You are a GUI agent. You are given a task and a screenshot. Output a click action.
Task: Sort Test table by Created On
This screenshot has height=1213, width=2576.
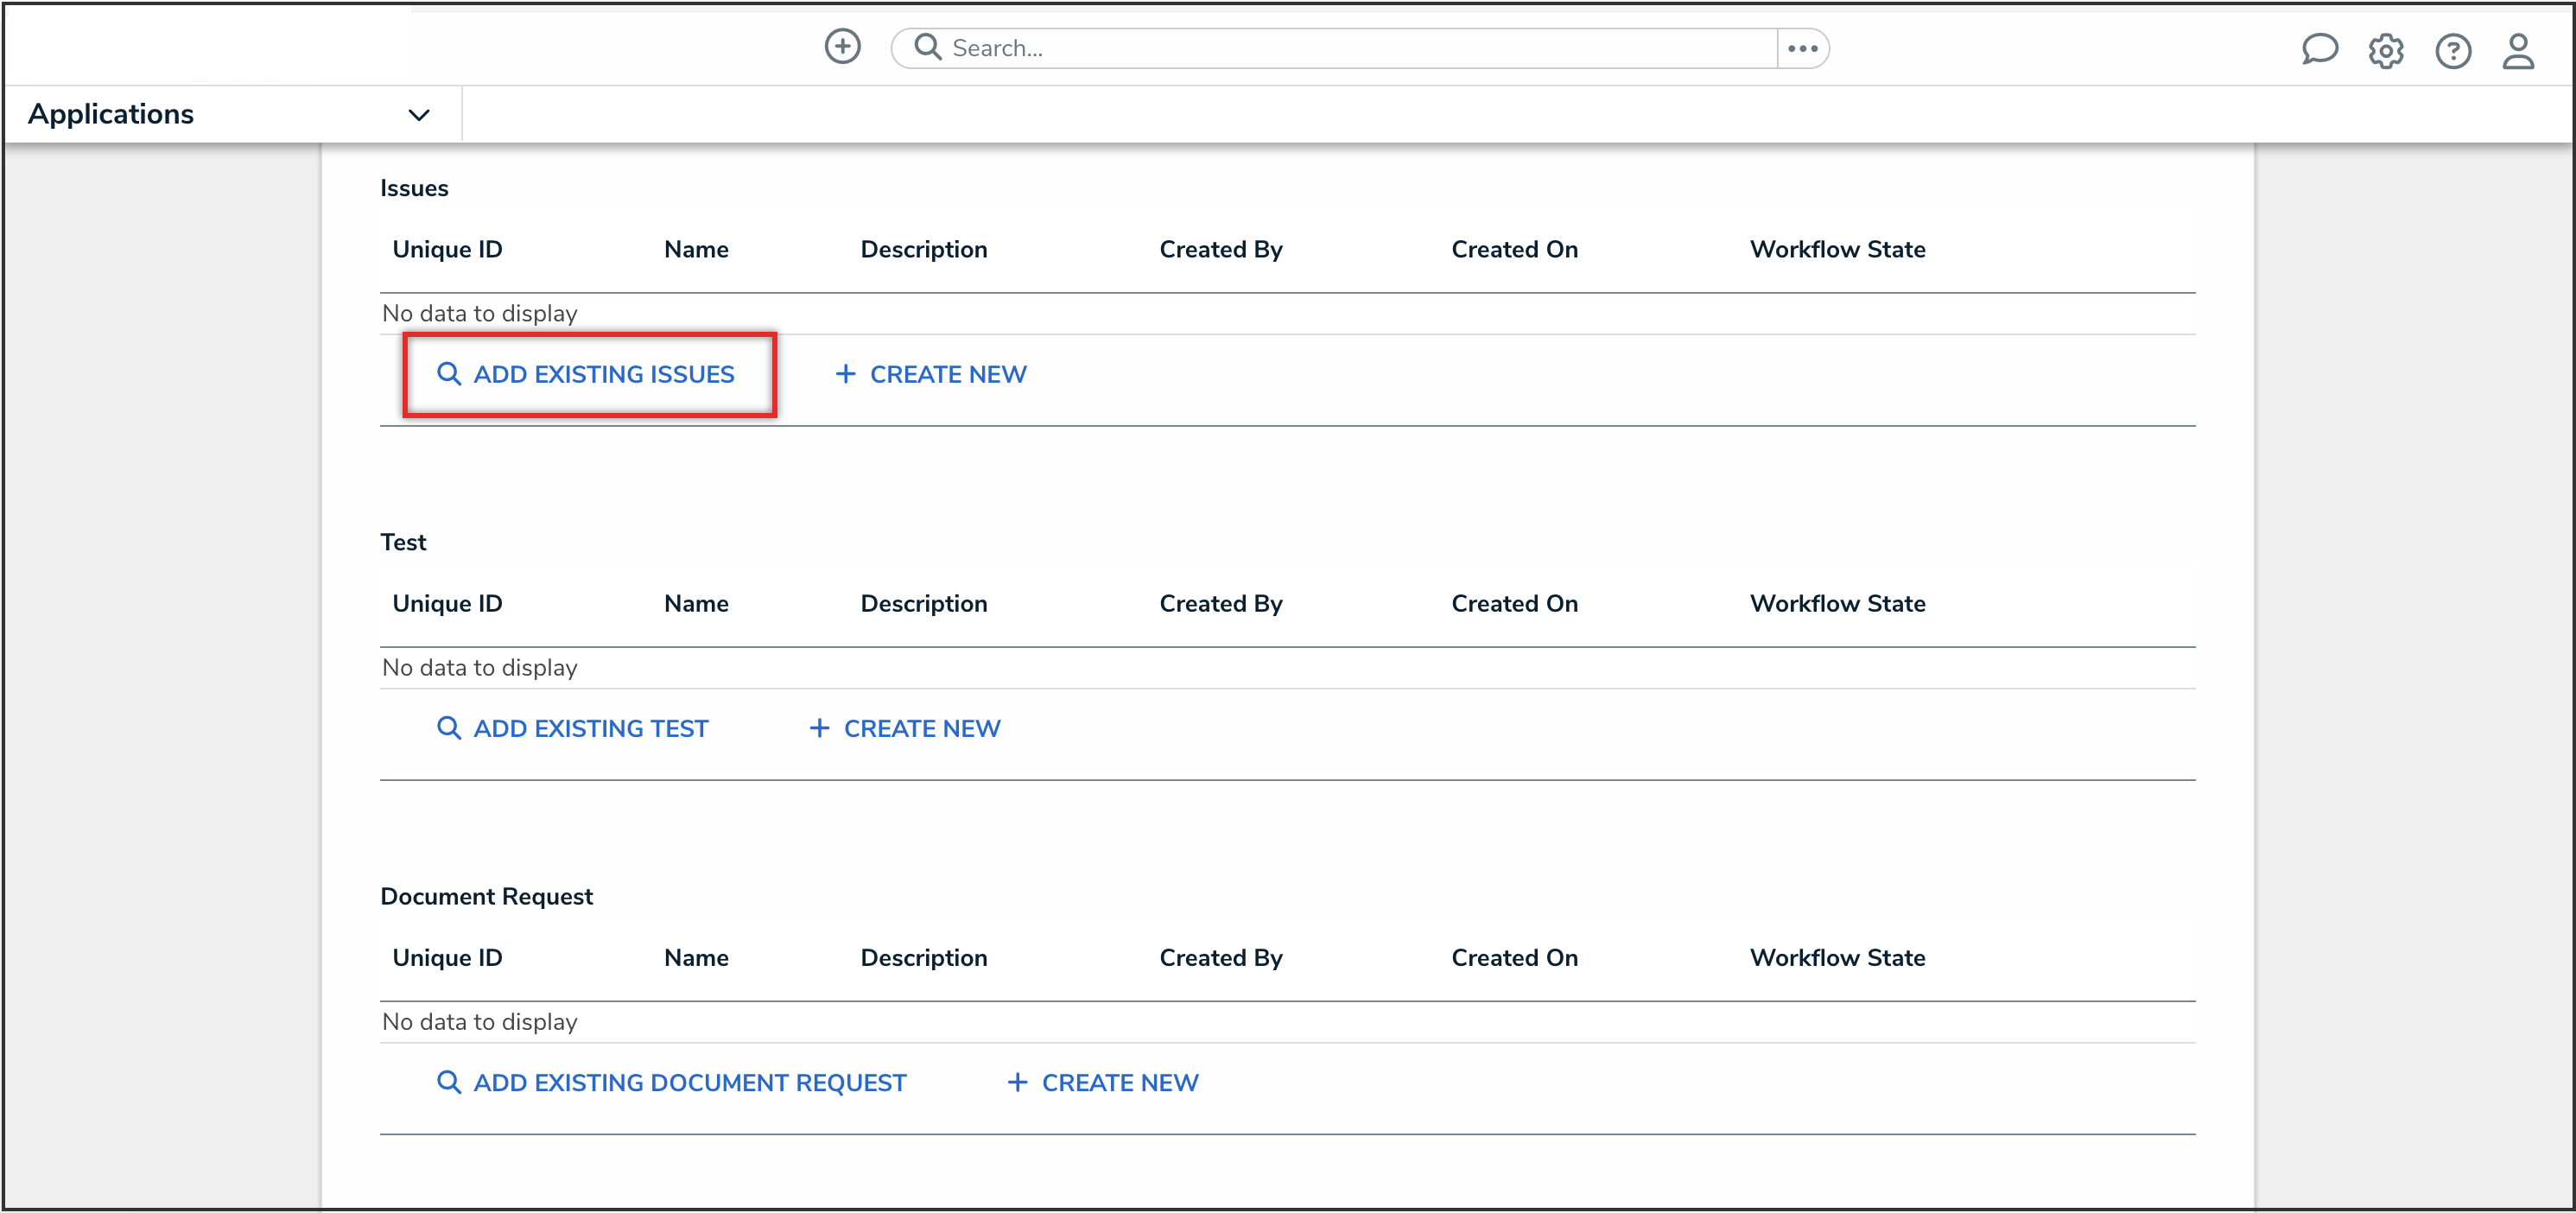click(1514, 603)
